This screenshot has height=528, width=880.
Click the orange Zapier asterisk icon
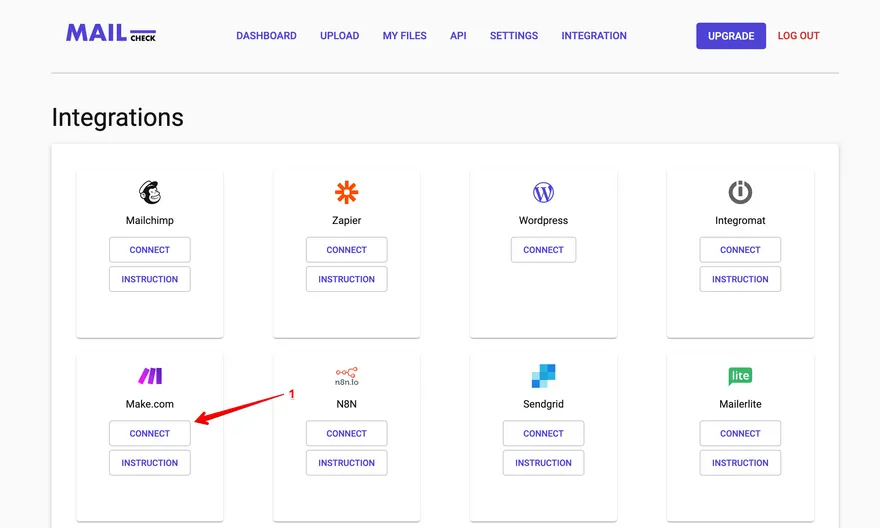click(346, 192)
